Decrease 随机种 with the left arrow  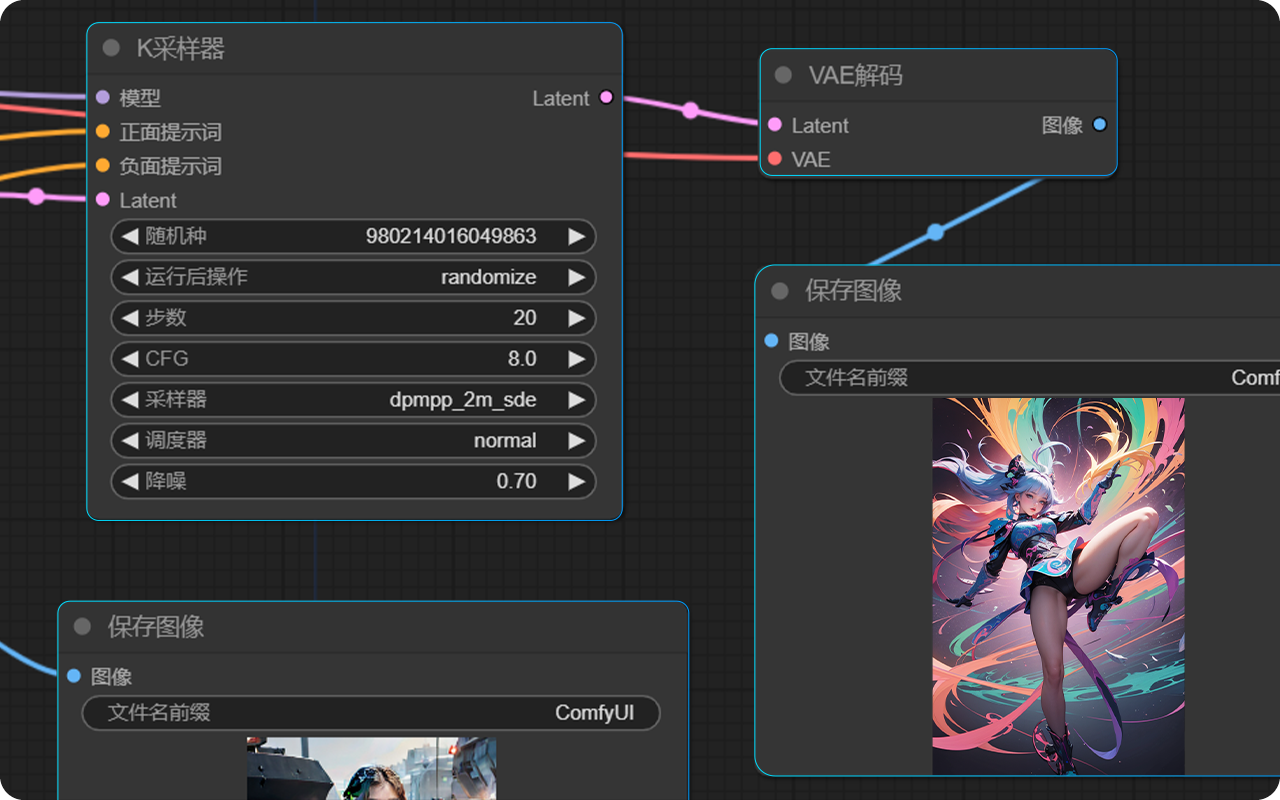129,236
